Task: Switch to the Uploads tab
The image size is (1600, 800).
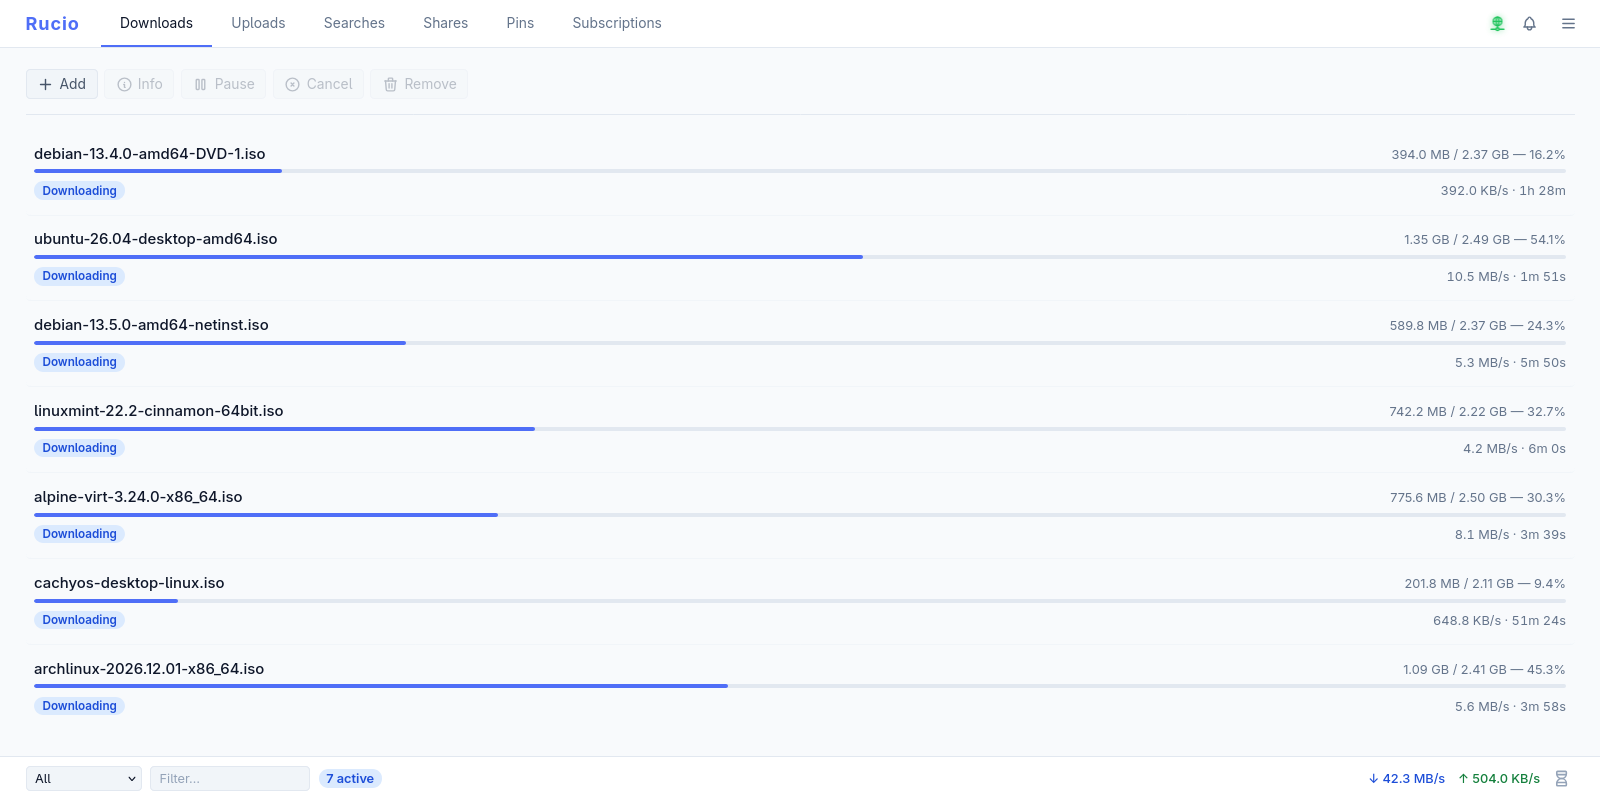Action: 258,23
